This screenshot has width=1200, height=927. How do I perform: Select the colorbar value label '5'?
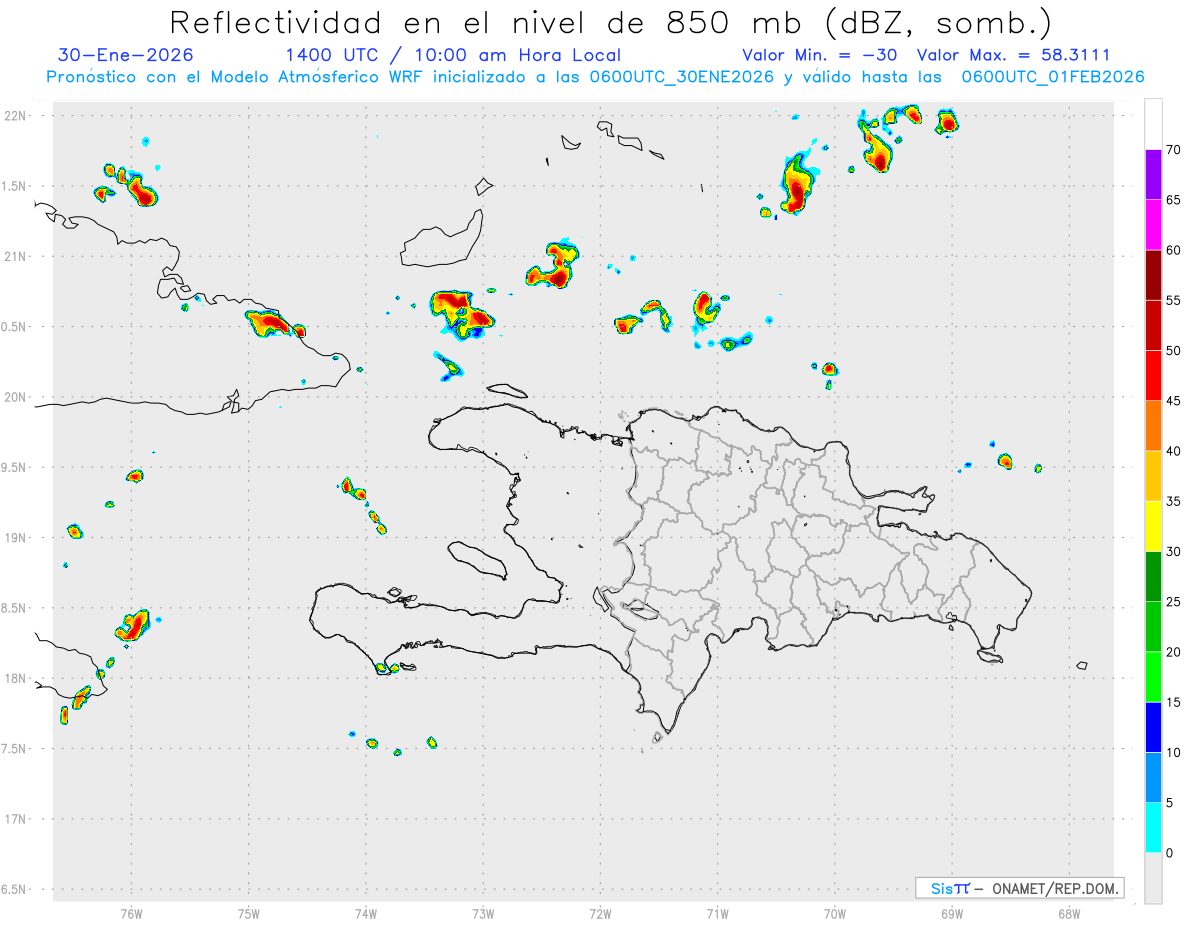tap(1171, 803)
